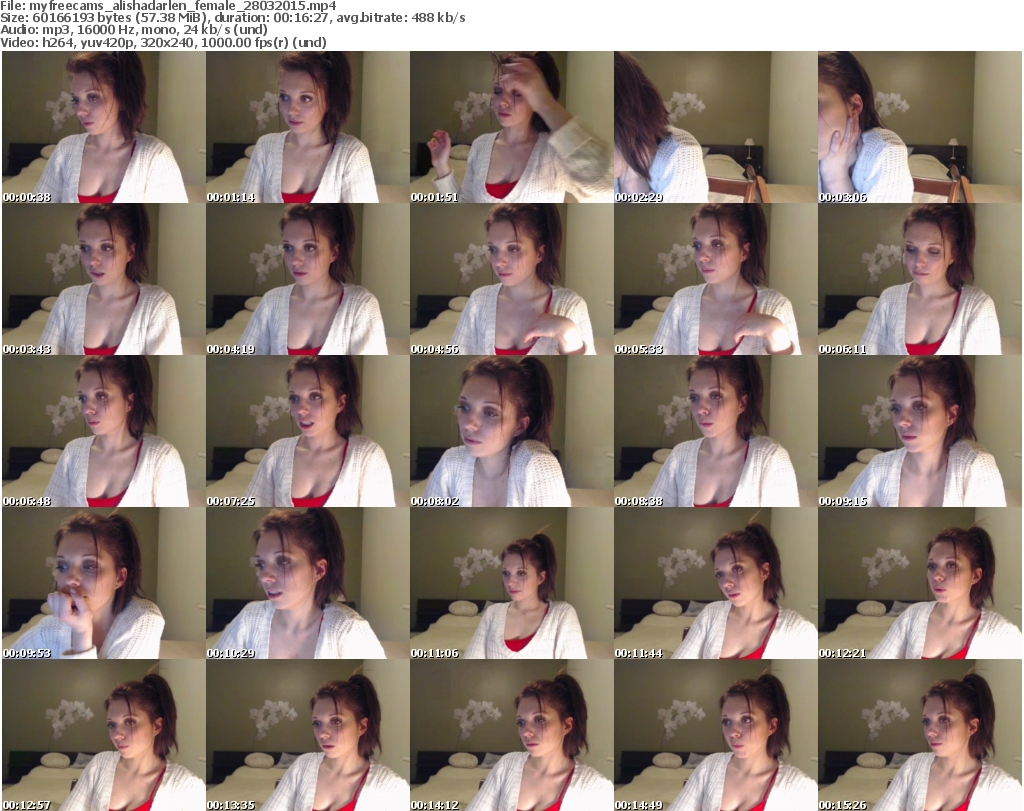Viewport: 1024px width, 811px height.
Task: Select the thumbnail frame stamped 00:12:57
Action: [104, 735]
